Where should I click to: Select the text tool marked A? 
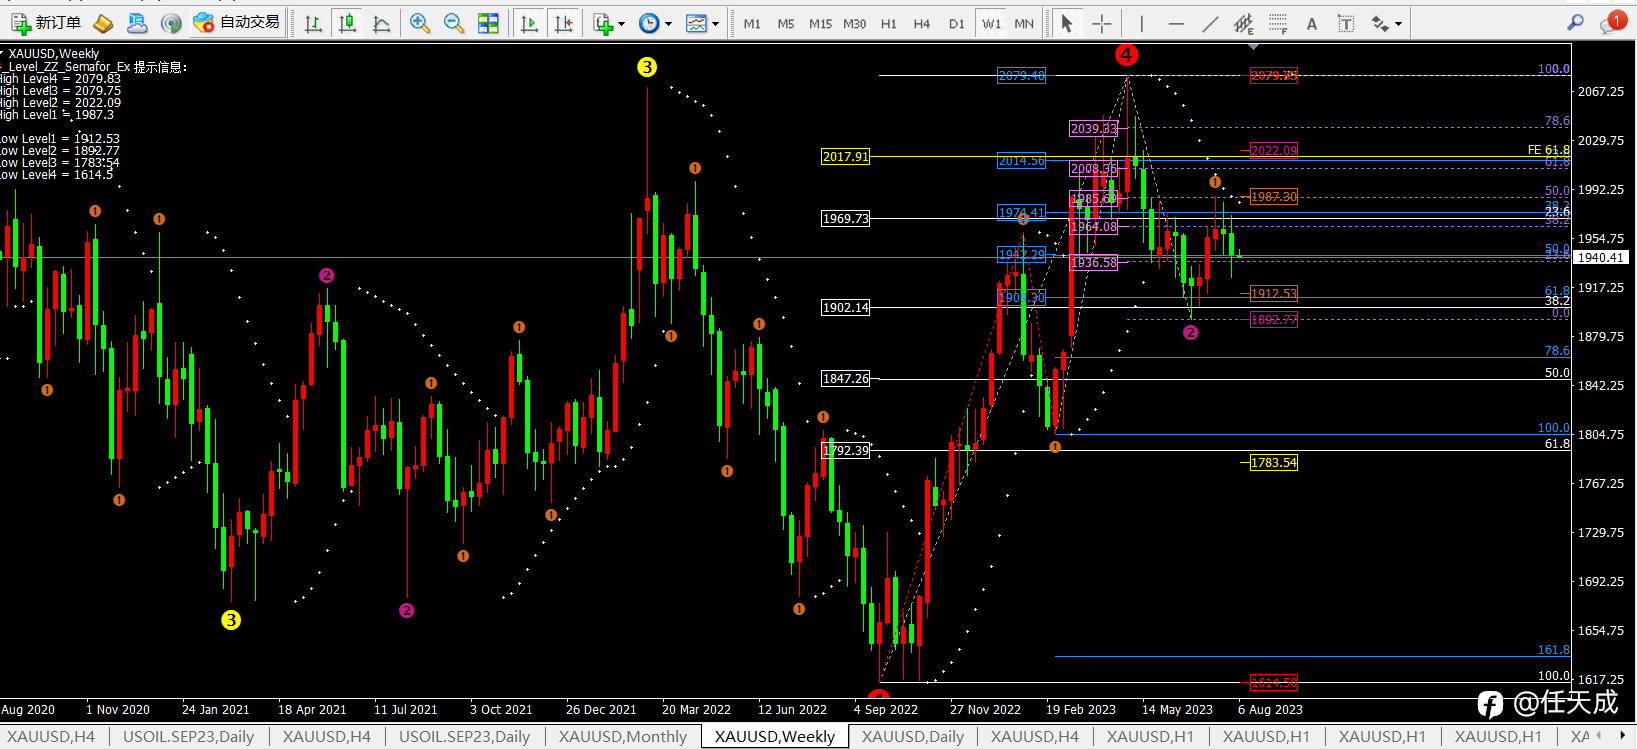tap(1312, 23)
